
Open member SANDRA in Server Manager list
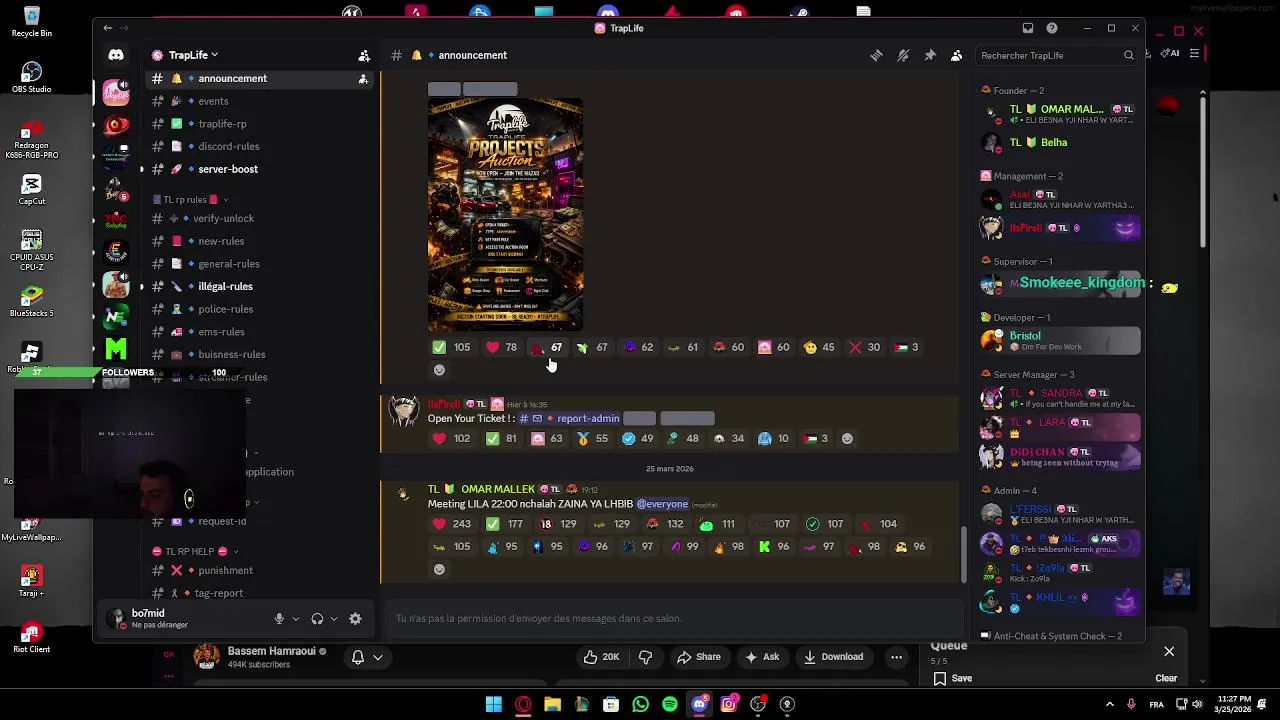coord(1061,398)
